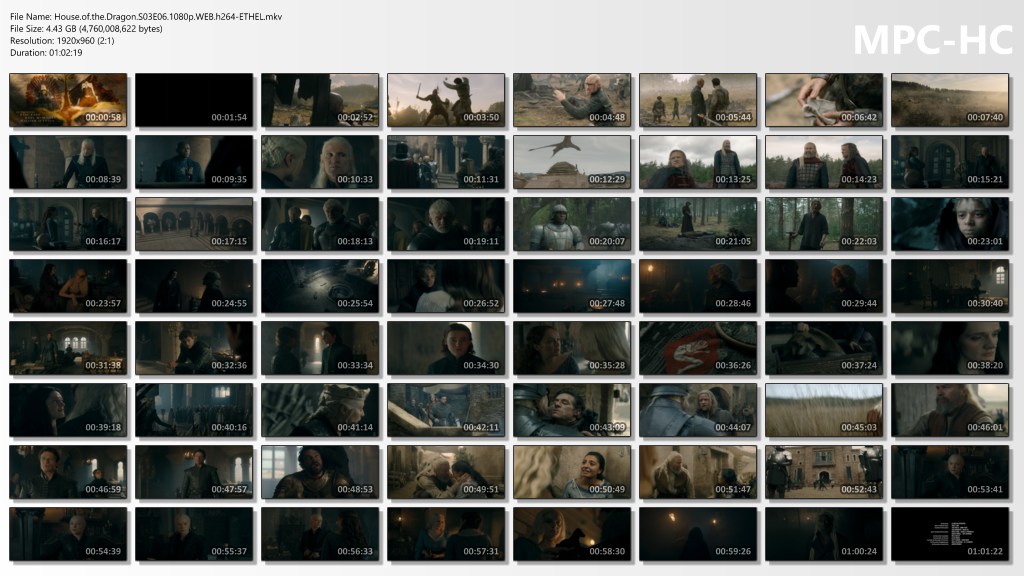1024x576 pixels.
Task: Select the thumbnail at 00:18:13
Action: 320,224
